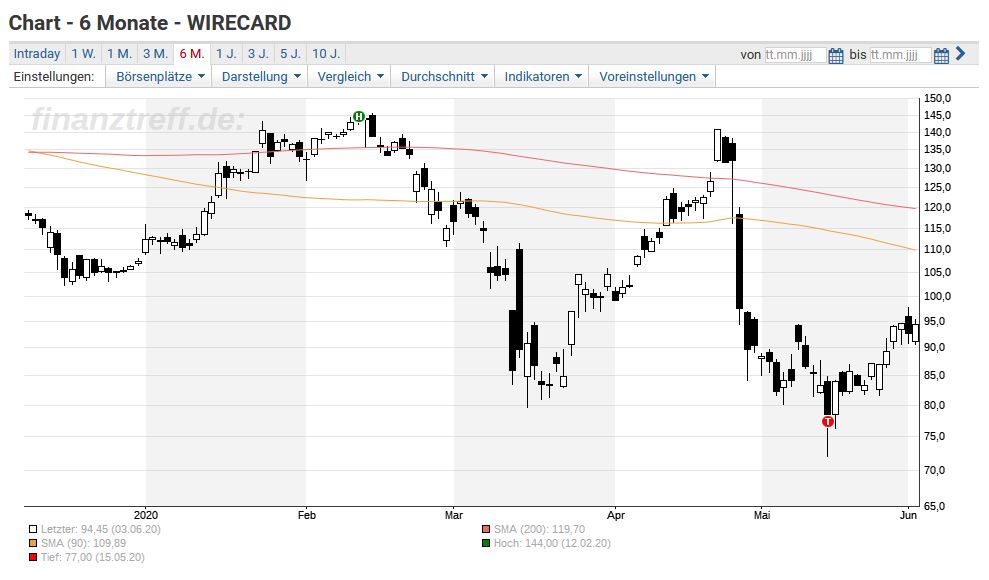Click the 'Letzter: 94,45 (03.06.20)' legend text
Viewport: 989px width, 580px height.
click(x=101, y=530)
